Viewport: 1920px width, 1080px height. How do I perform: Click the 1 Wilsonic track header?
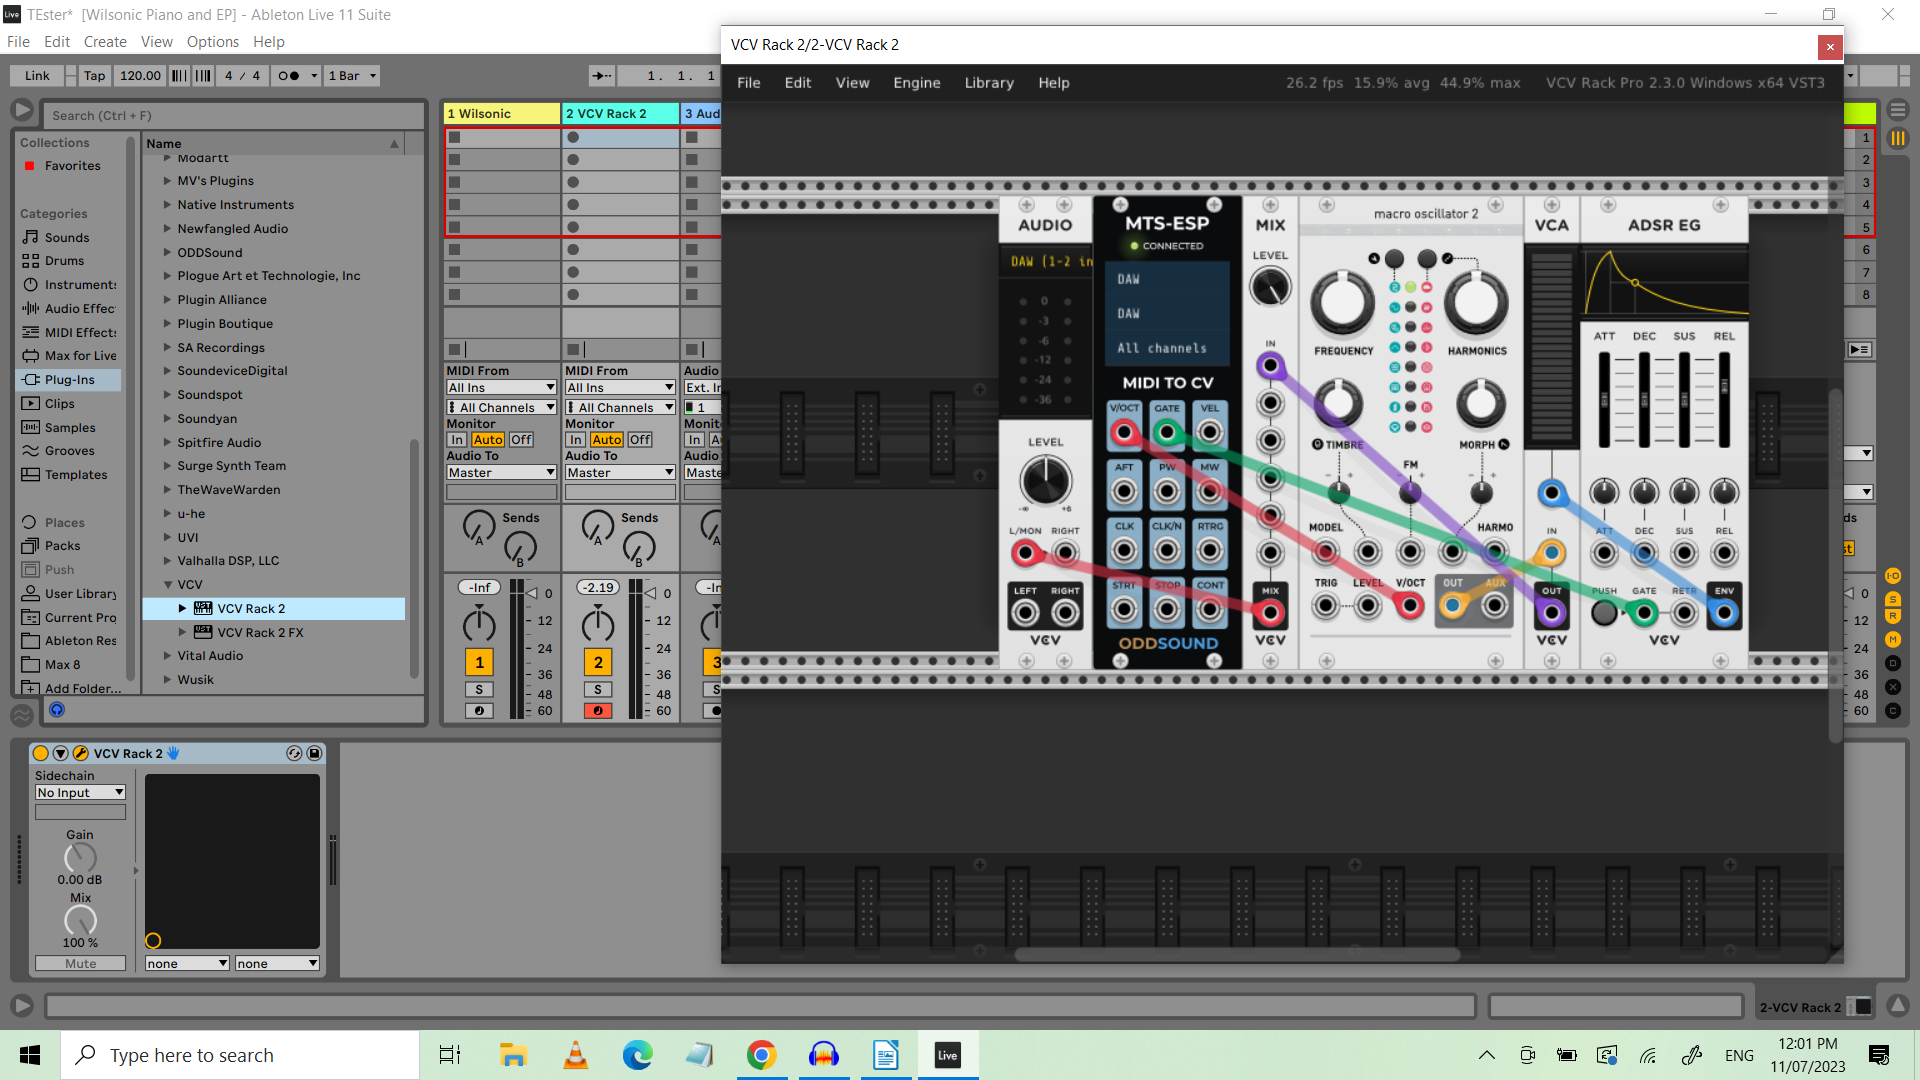501,114
